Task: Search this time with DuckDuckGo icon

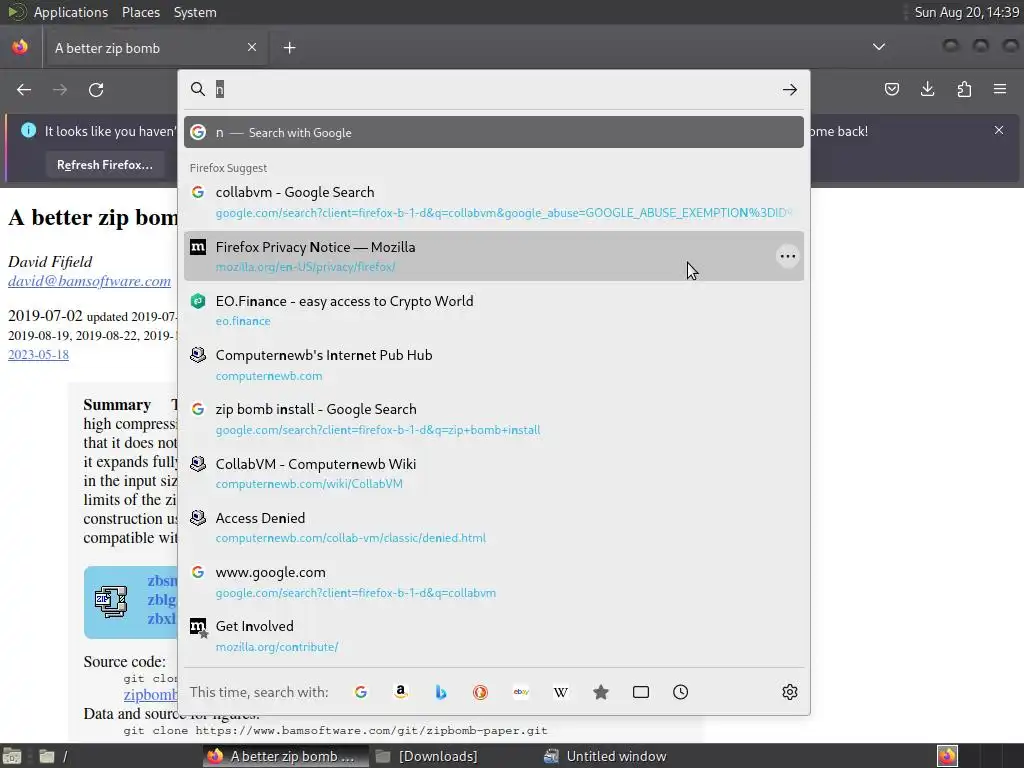Action: [481, 692]
